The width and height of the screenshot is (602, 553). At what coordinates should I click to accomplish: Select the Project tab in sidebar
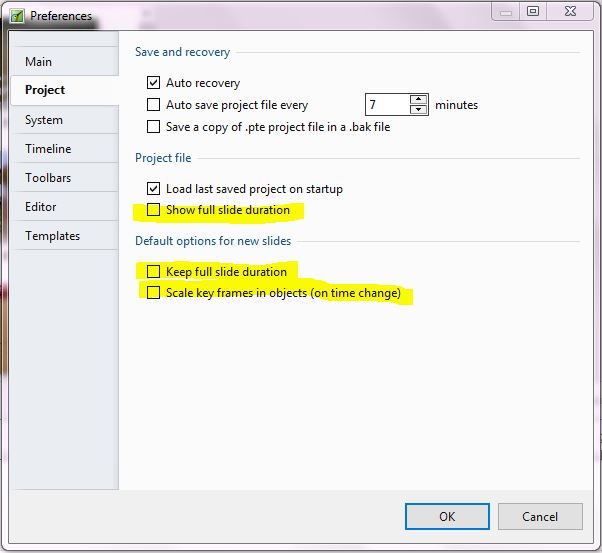pyautogui.click(x=45, y=90)
